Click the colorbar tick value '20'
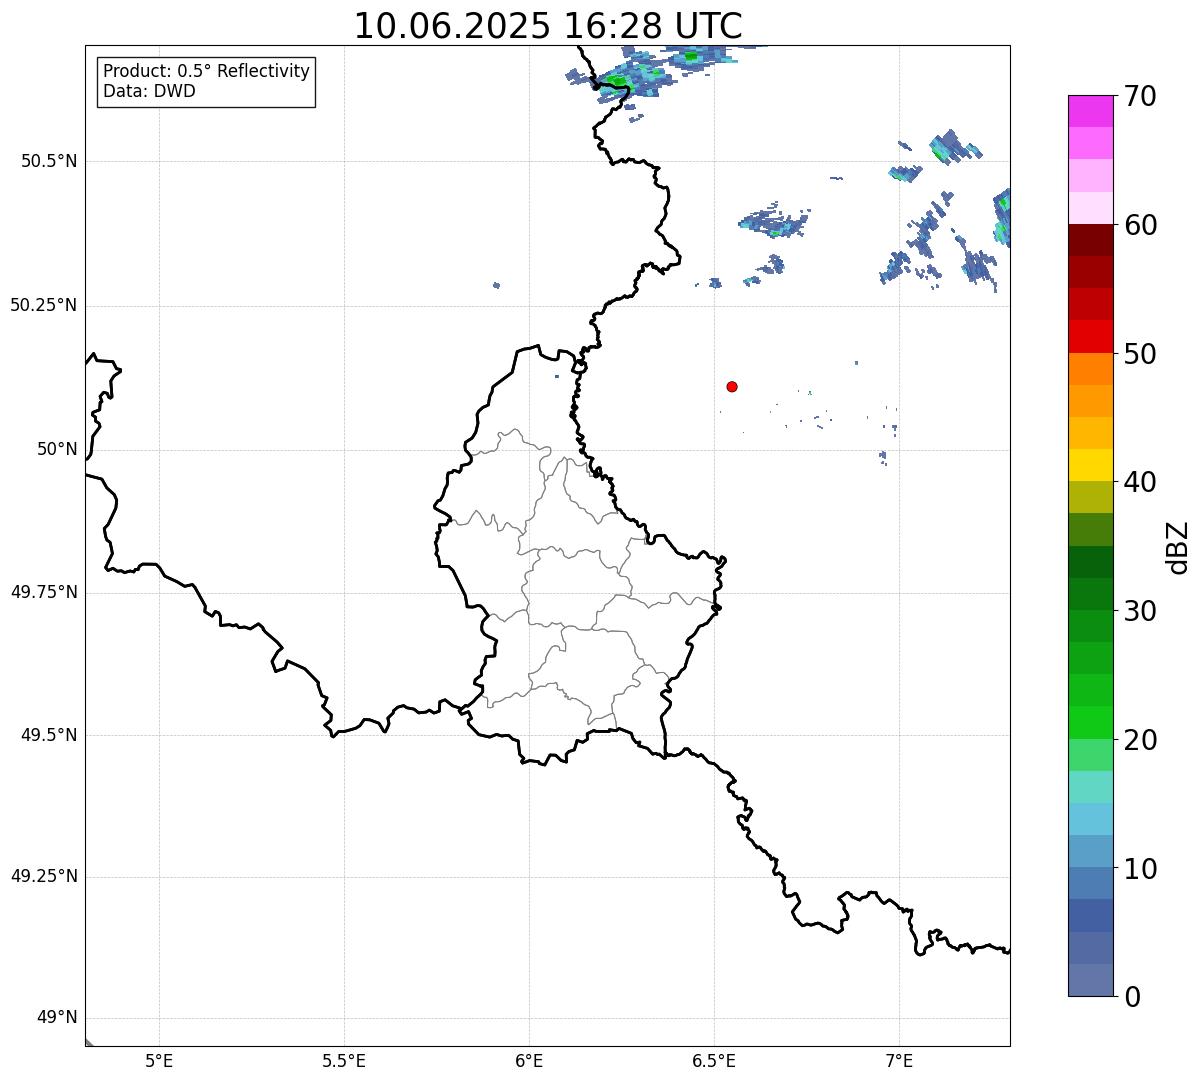This screenshot has width=1202, height=1081. [1140, 740]
